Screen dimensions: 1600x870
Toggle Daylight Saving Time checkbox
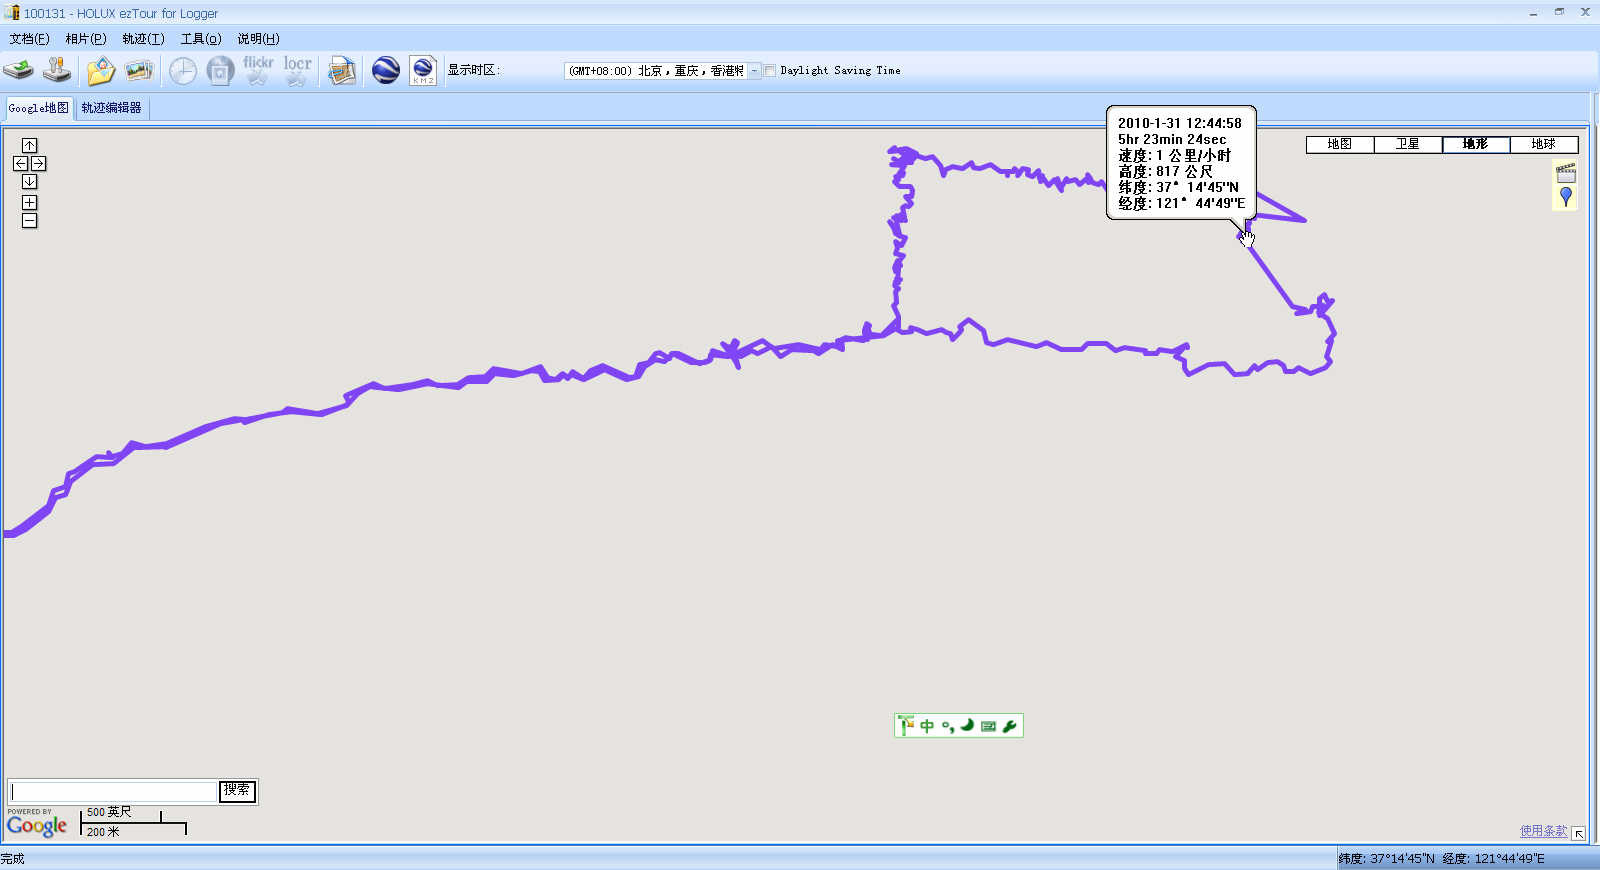point(770,70)
